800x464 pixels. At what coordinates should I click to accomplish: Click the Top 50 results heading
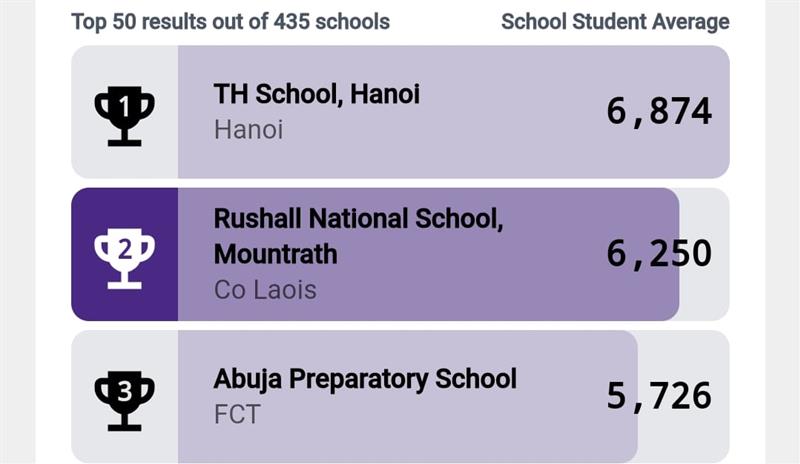(x=230, y=21)
